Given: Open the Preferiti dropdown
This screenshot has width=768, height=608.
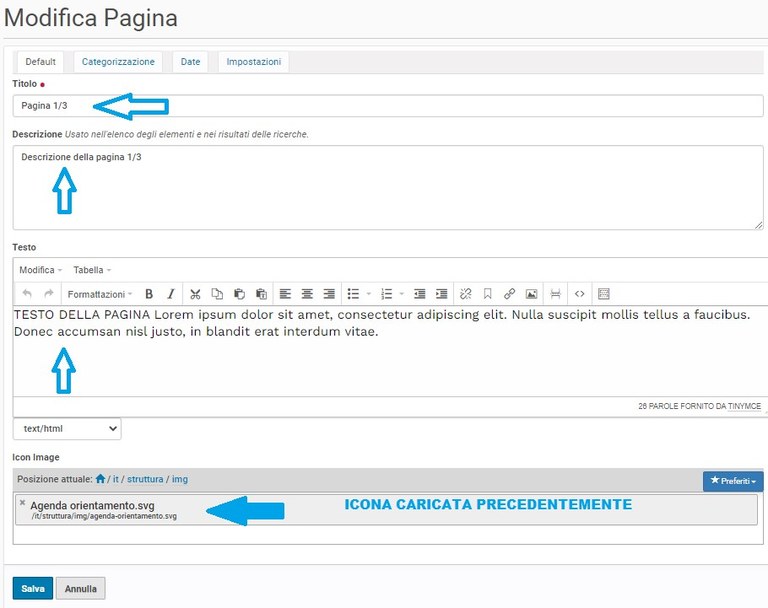Looking at the screenshot, I should [732, 481].
